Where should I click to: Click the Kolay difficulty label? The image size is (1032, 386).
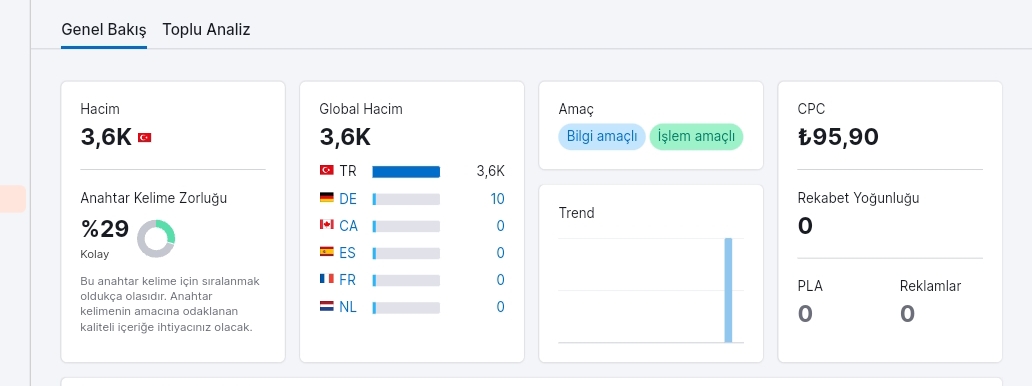(x=95, y=254)
